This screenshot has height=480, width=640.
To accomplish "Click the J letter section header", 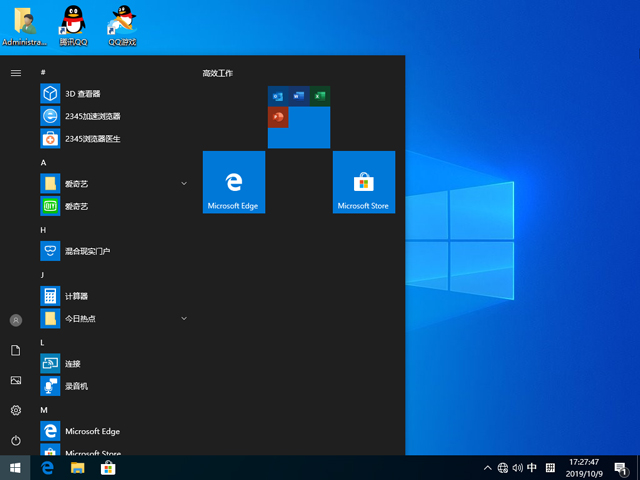I will (x=42, y=275).
